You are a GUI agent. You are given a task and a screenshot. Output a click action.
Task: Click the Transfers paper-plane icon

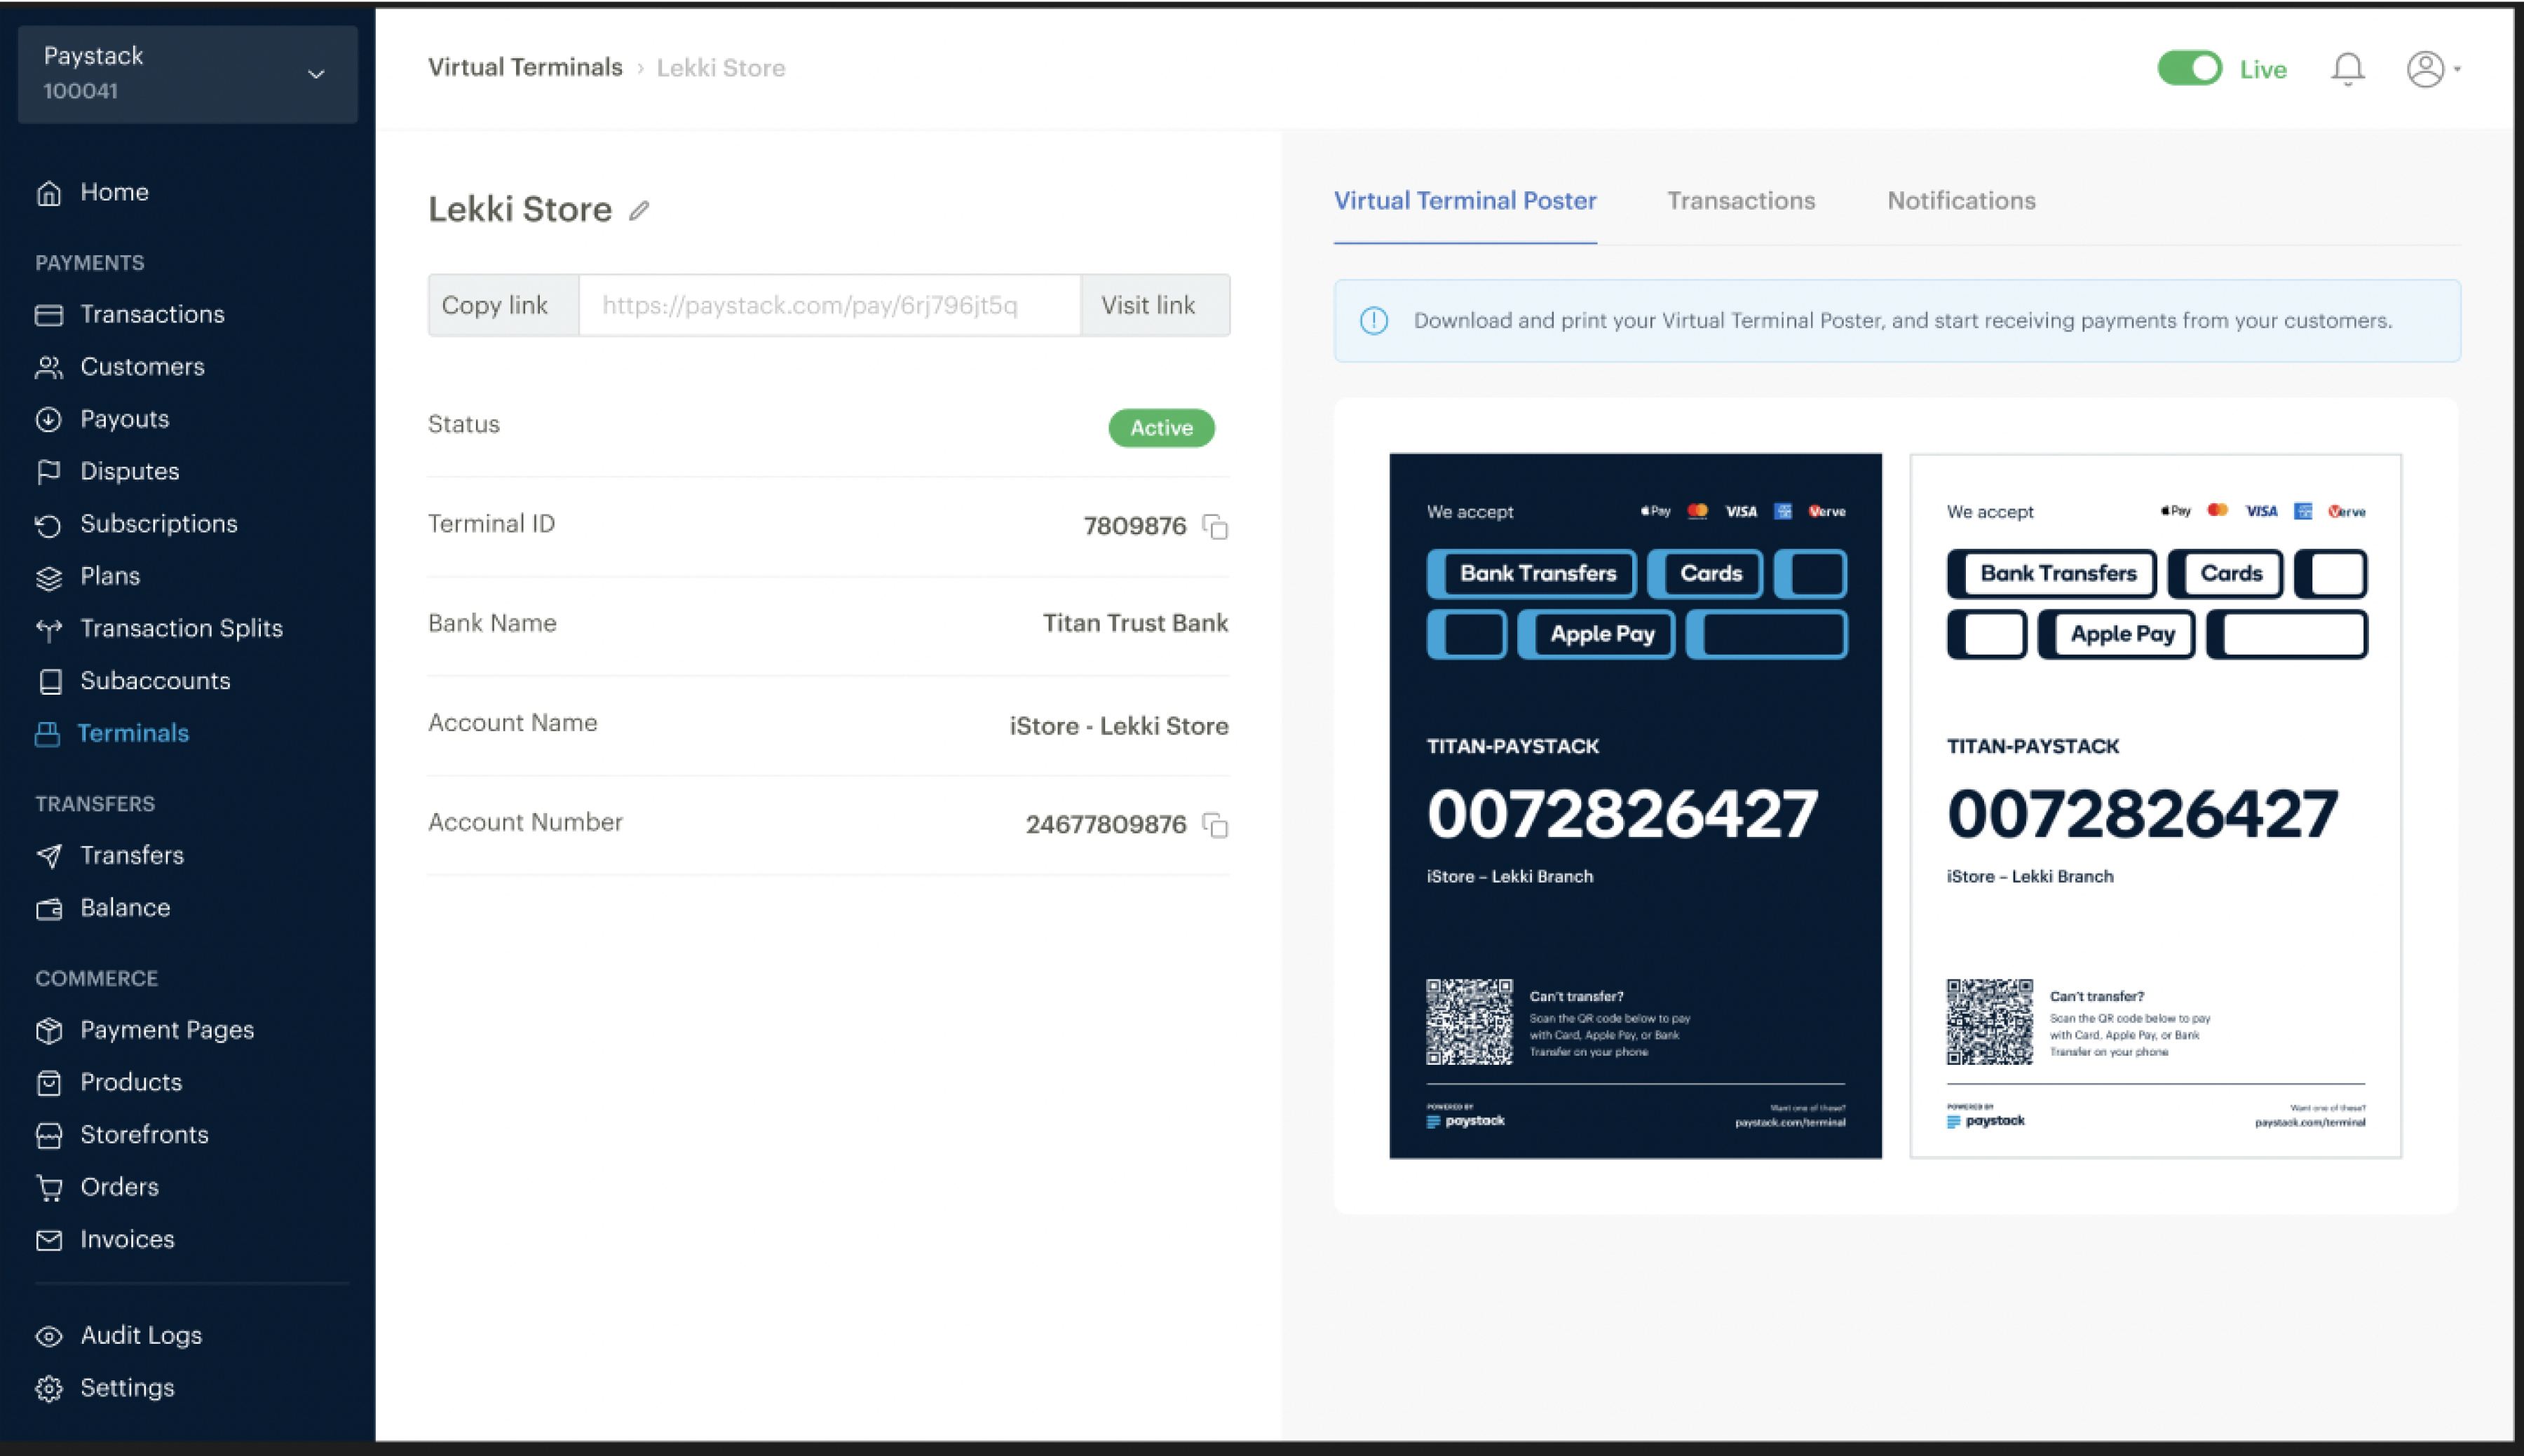tap(49, 856)
